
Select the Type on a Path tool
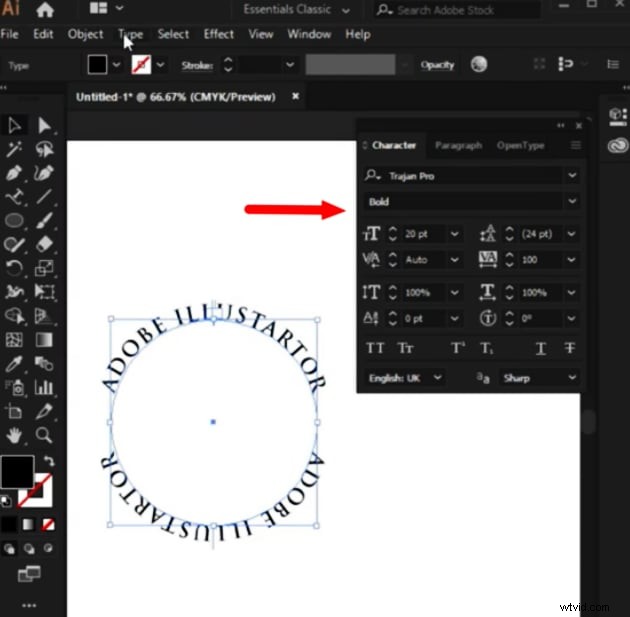tap(14, 197)
